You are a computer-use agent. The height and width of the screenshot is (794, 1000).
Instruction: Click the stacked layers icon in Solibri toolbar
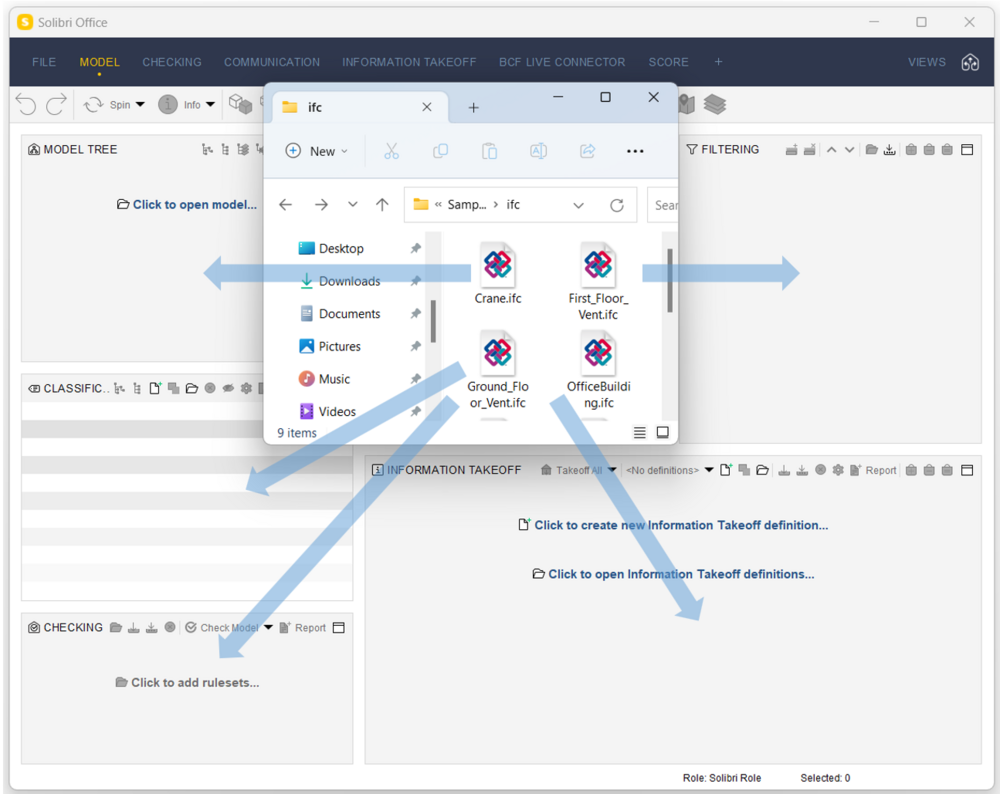coord(715,104)
